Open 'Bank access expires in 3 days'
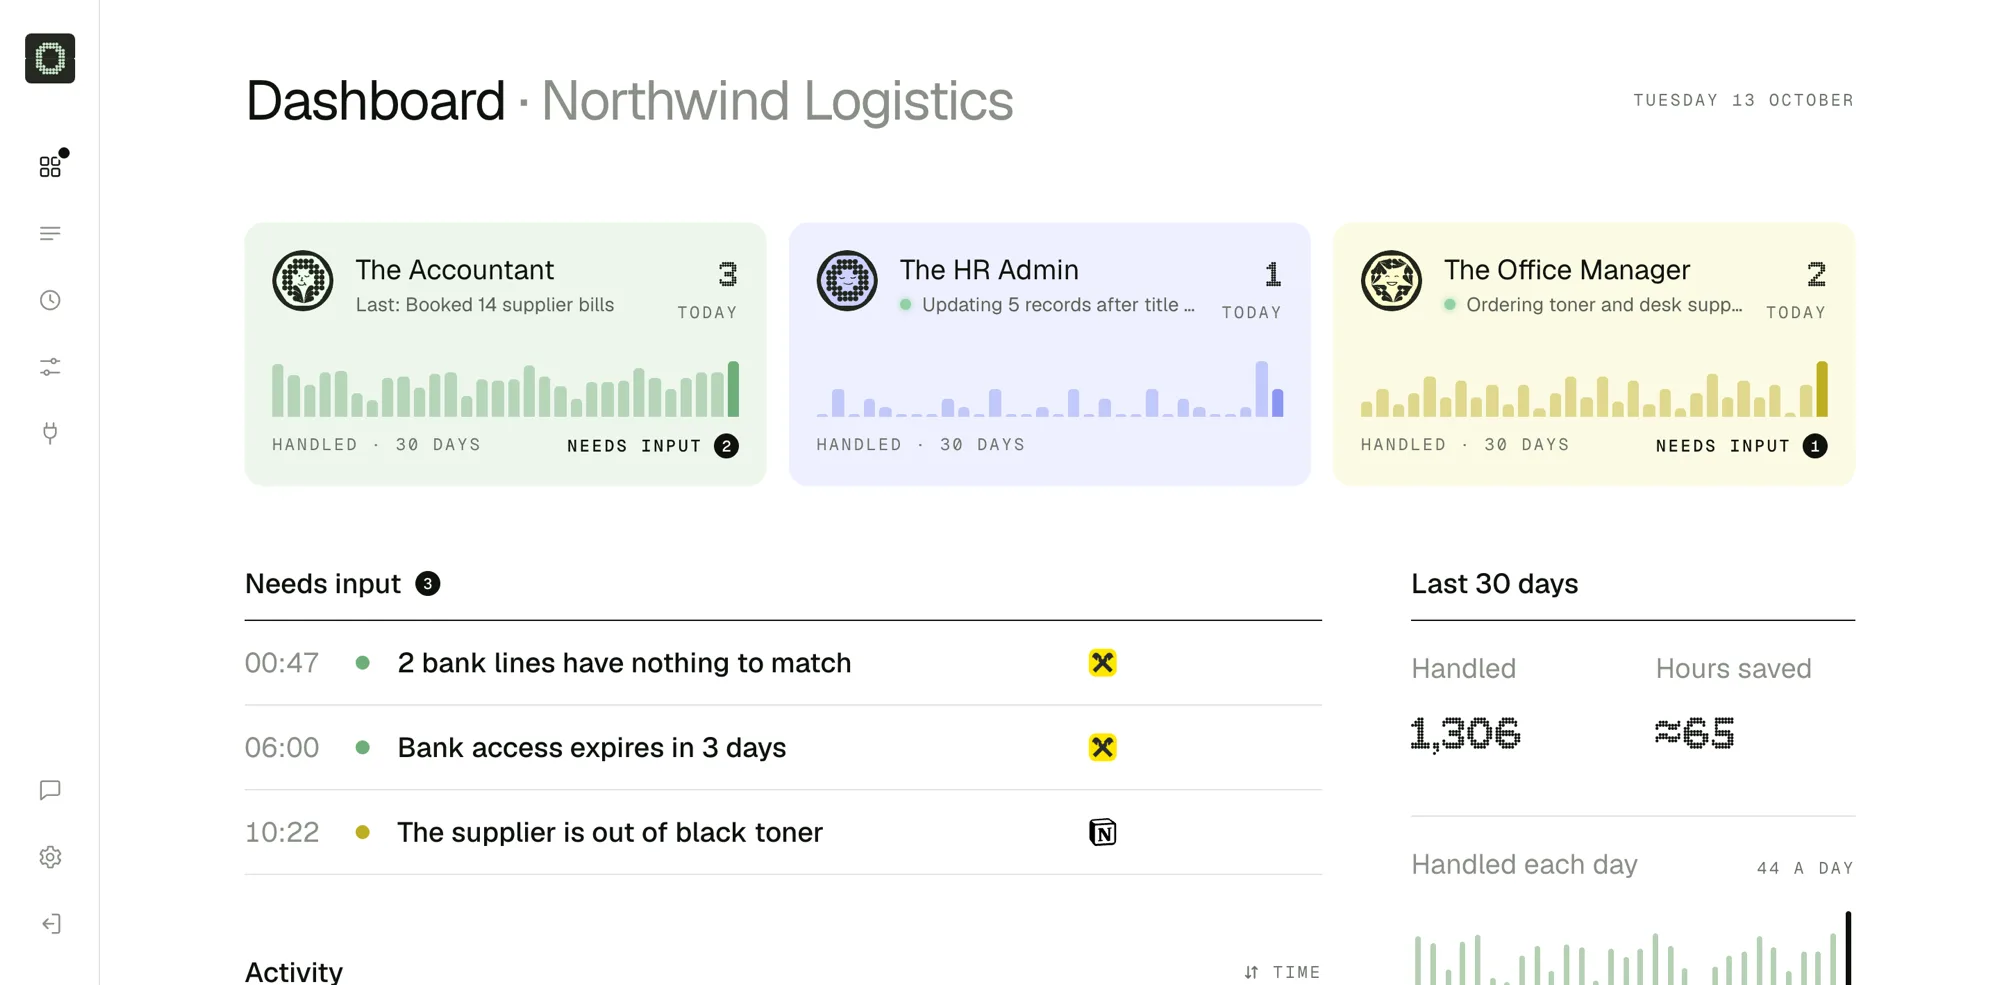 click(592, 747)
